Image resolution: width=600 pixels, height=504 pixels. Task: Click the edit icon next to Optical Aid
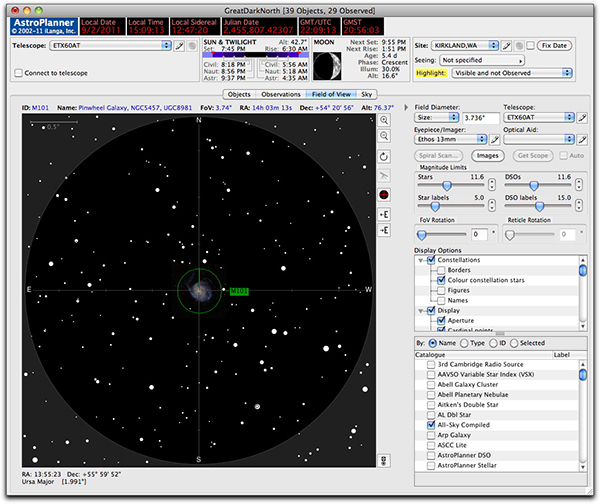583,141
